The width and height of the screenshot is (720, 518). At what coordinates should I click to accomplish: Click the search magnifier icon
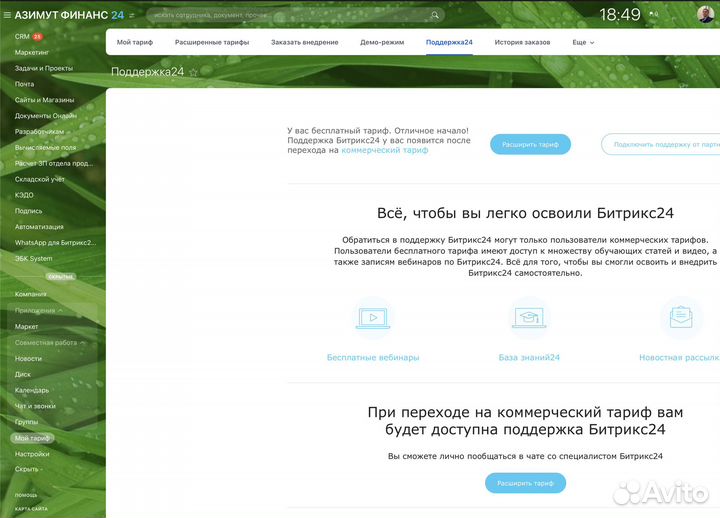coord(434,15)
